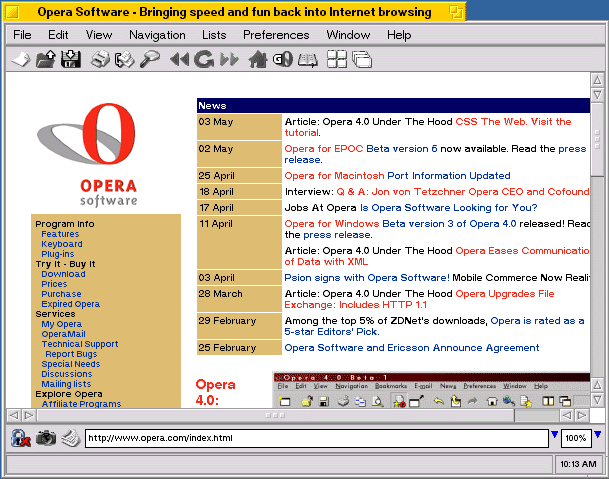Open the Technical Support link
Screen dimensions: 609x479
(x=80, y=344)
